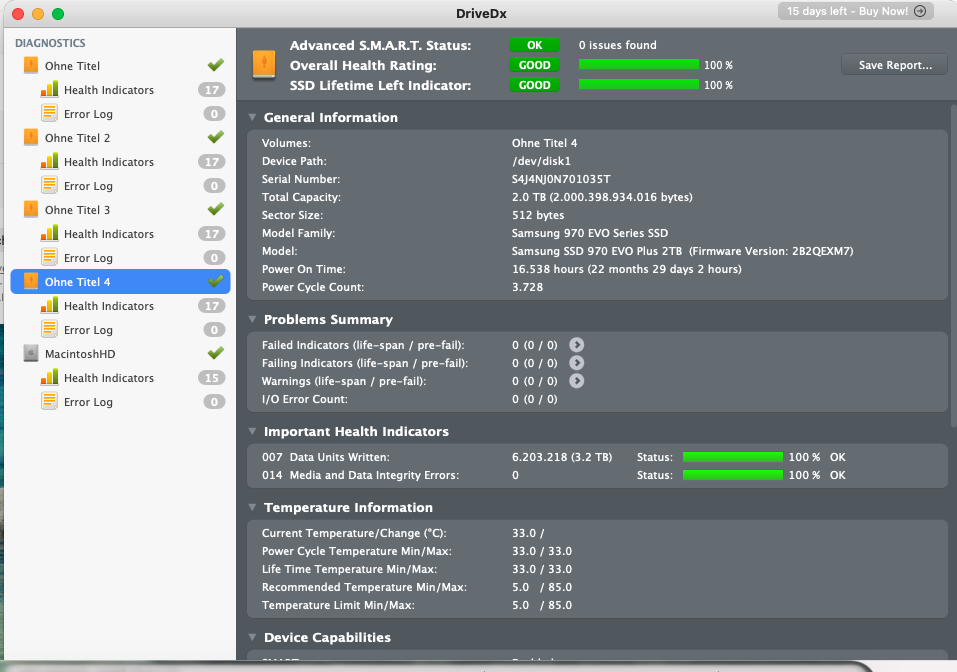Click Health Indicators bar-chart icon under Ohne Titel
Viewport: 957px width, 672px height.
coord(50,90)
